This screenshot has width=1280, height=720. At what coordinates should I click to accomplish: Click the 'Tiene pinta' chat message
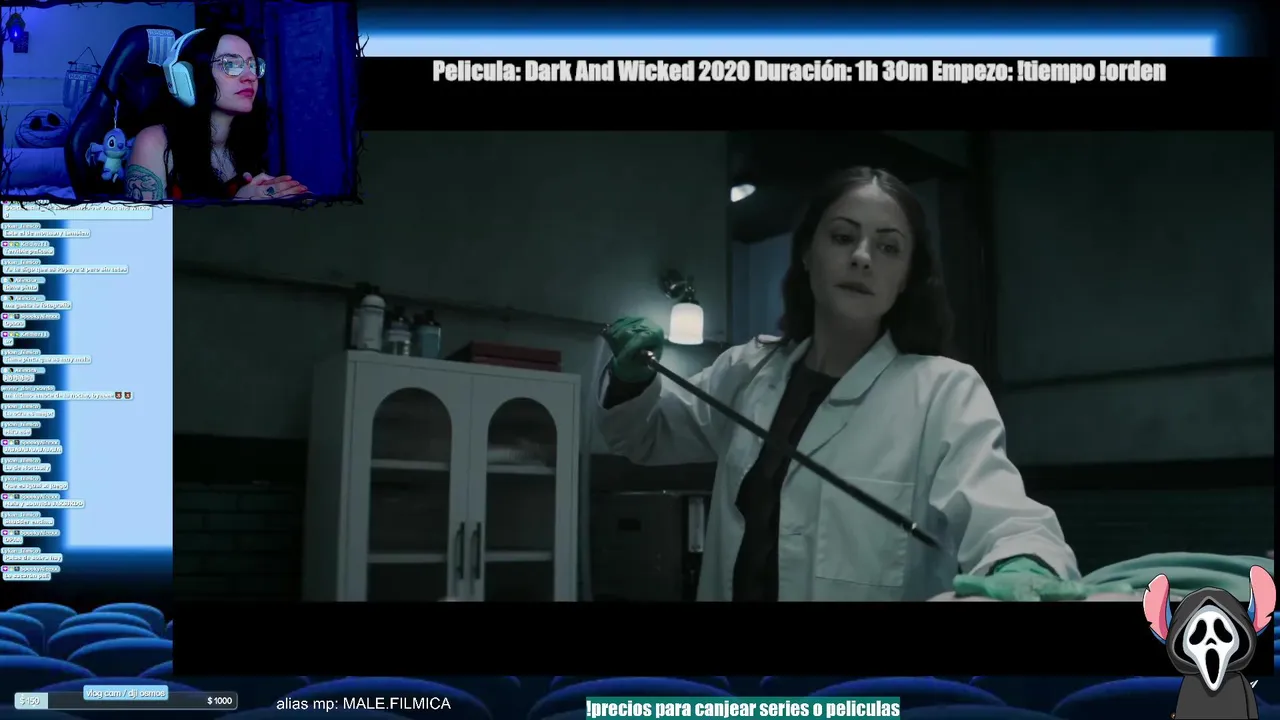click(x=20, y=288)
